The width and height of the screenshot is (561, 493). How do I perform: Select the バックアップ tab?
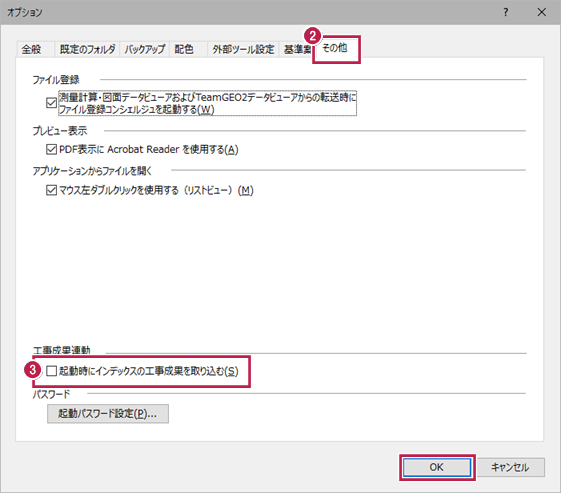tap(145, 49)
